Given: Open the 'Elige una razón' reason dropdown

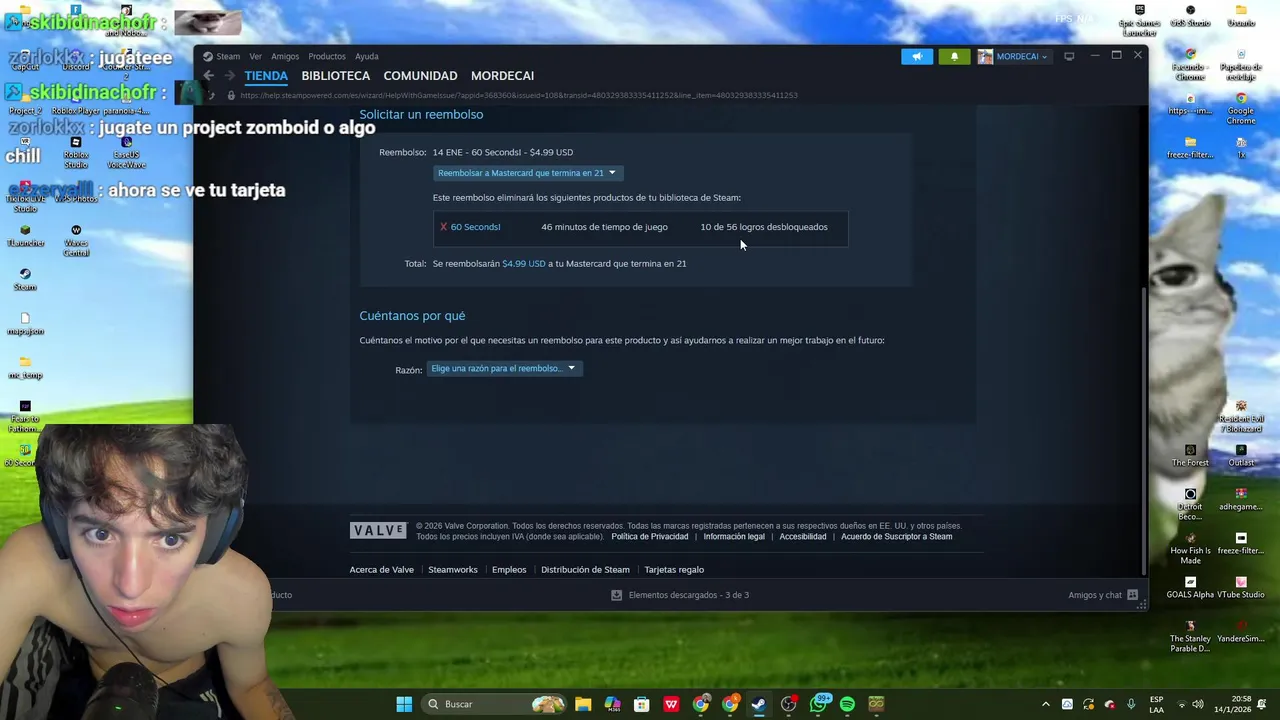Looking at the screenshot, I should coord(504,368).
